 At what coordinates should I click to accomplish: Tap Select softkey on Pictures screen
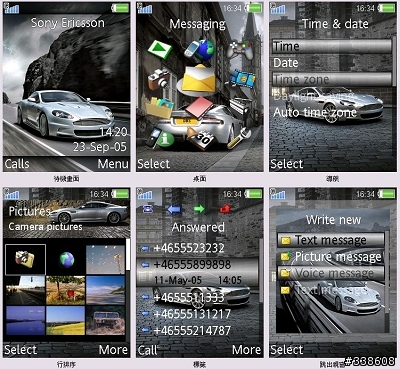click(20, 350)
